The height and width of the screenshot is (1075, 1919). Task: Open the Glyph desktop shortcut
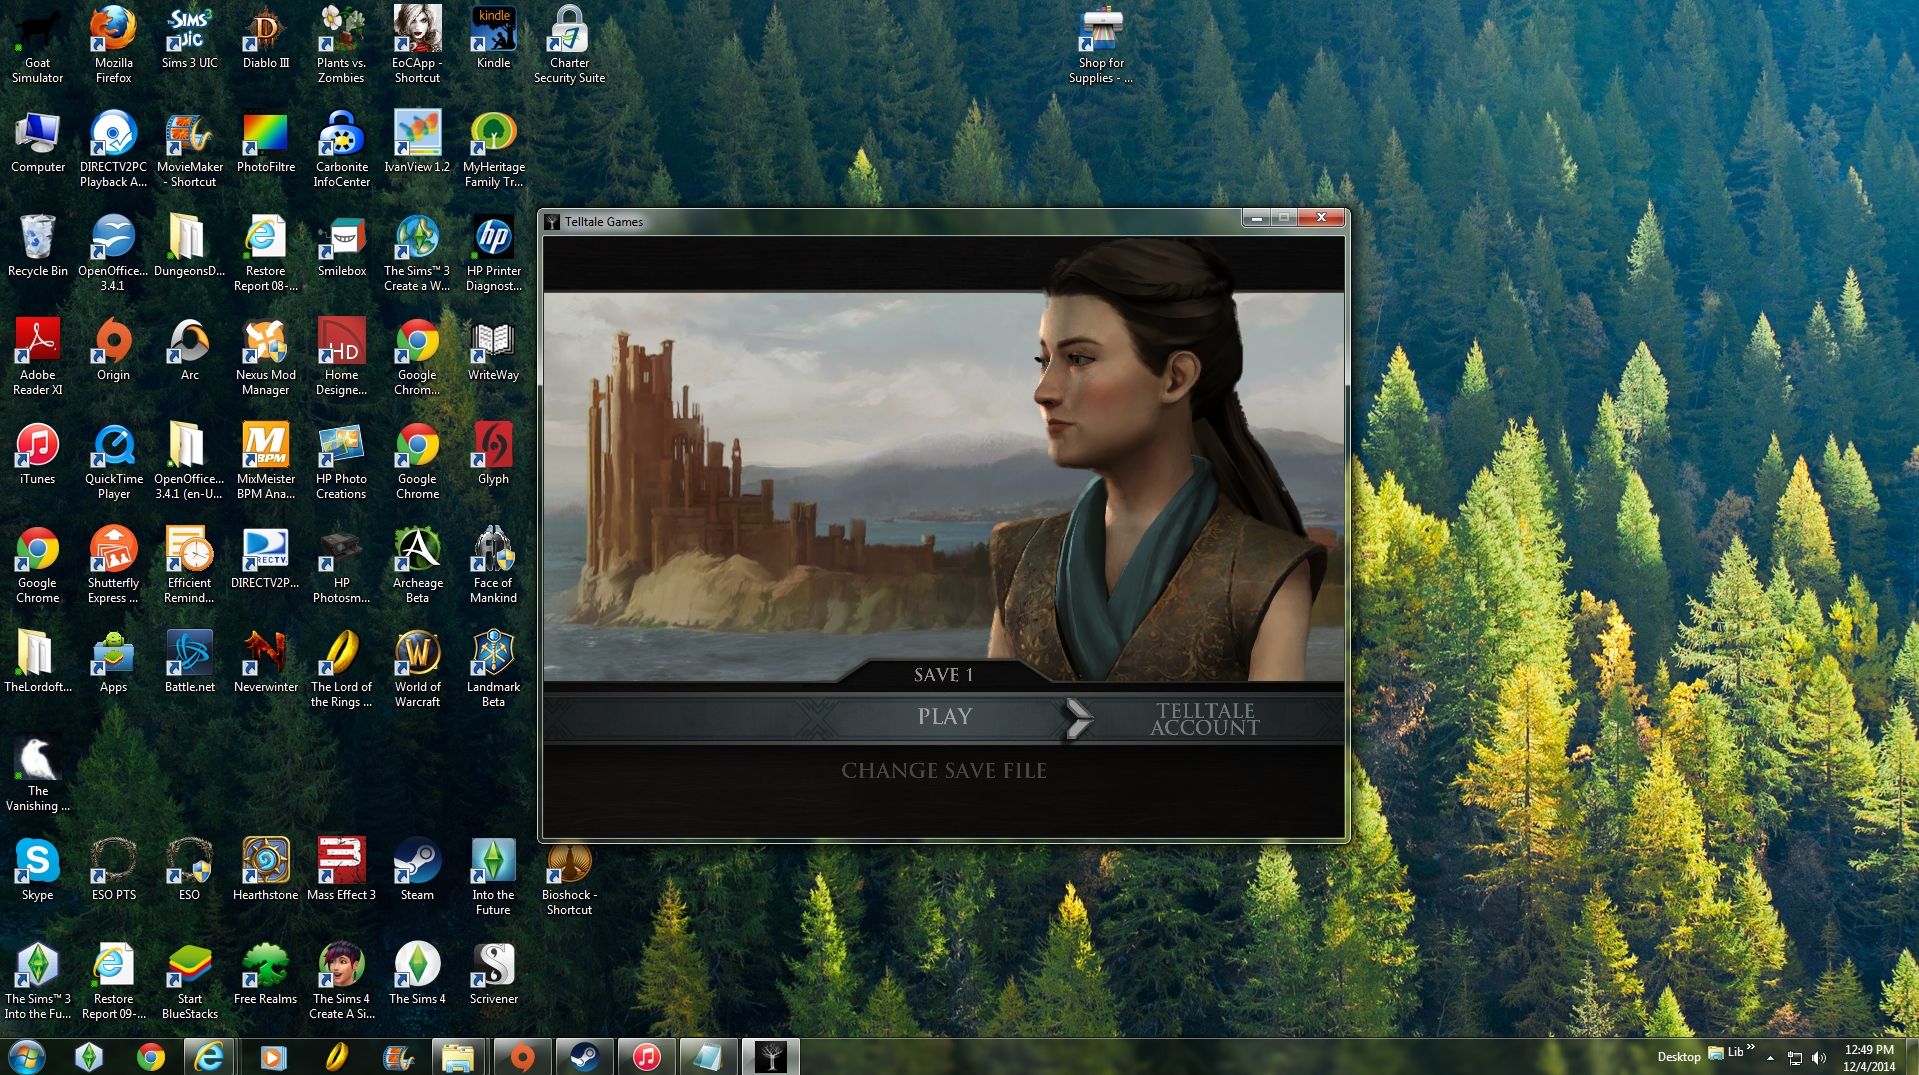tap(494, 454)
